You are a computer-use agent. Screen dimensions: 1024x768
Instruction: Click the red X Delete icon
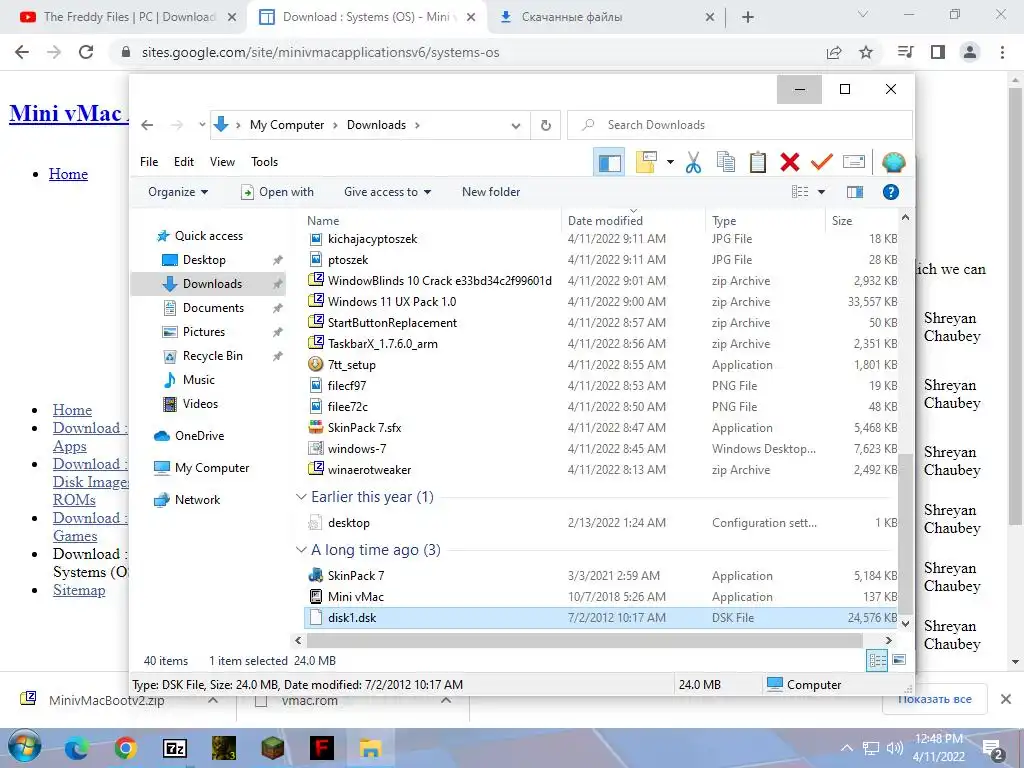tap(790, 161)
